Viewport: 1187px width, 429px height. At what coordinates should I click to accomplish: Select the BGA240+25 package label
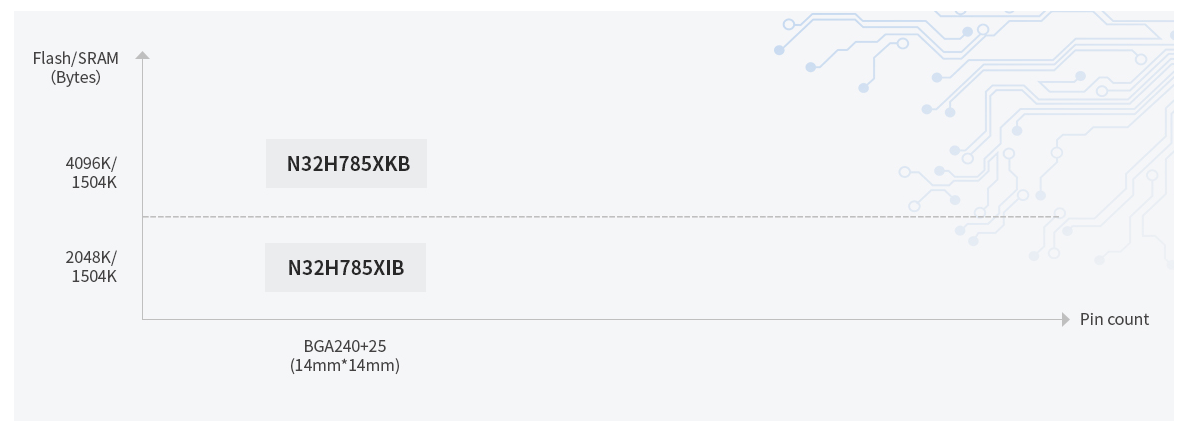coord(345,346)
